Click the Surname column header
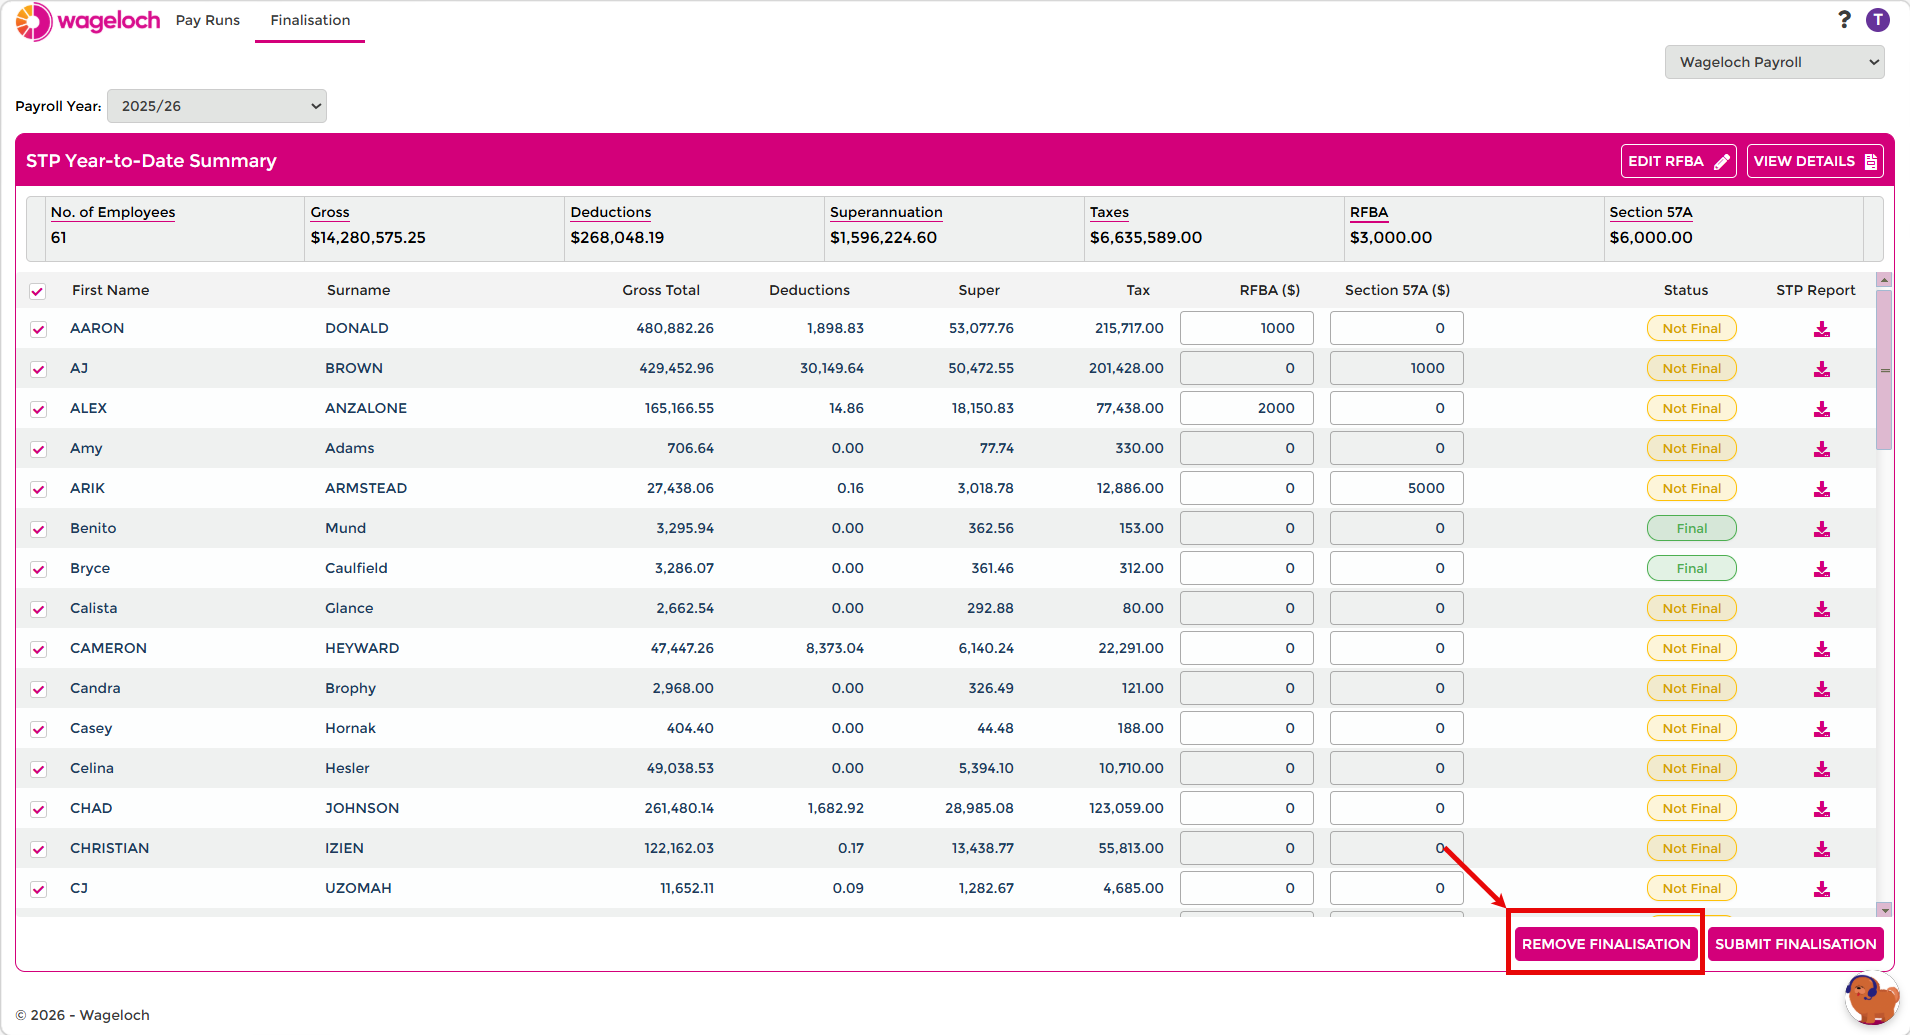This screenshot has height=1035, width=1910. click(358, 290)
